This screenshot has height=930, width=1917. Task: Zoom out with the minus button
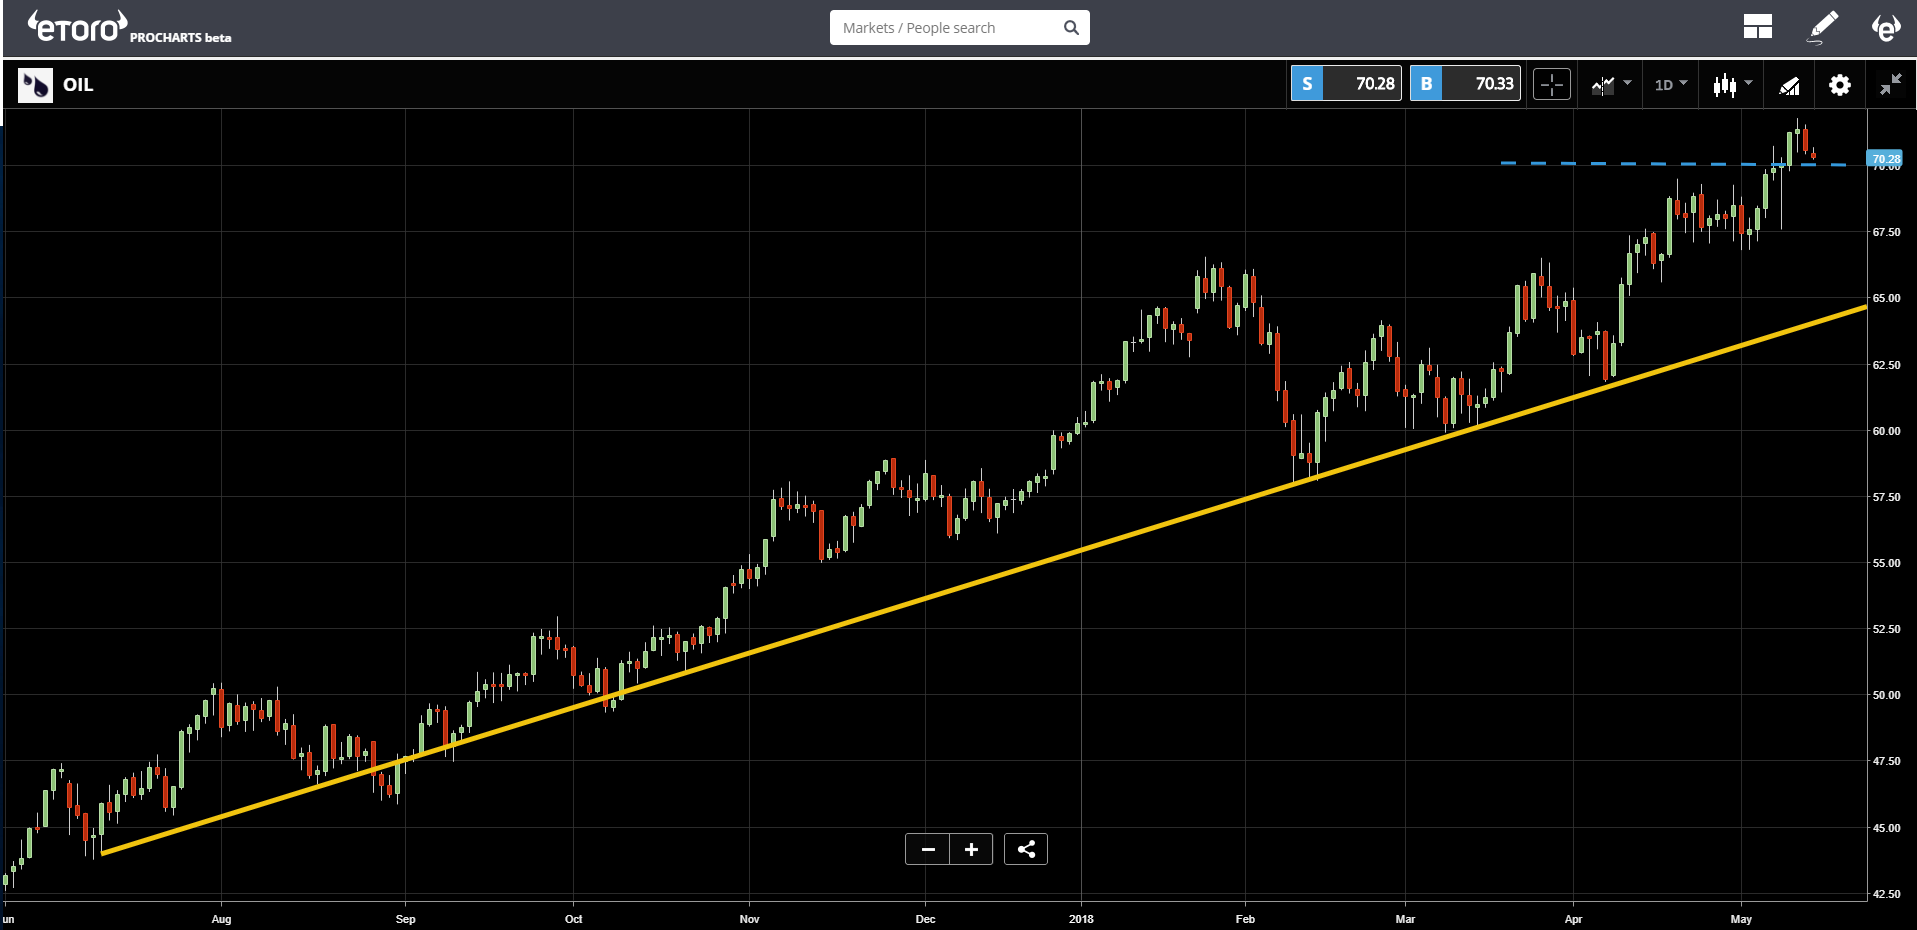click(x=928, y=849)
